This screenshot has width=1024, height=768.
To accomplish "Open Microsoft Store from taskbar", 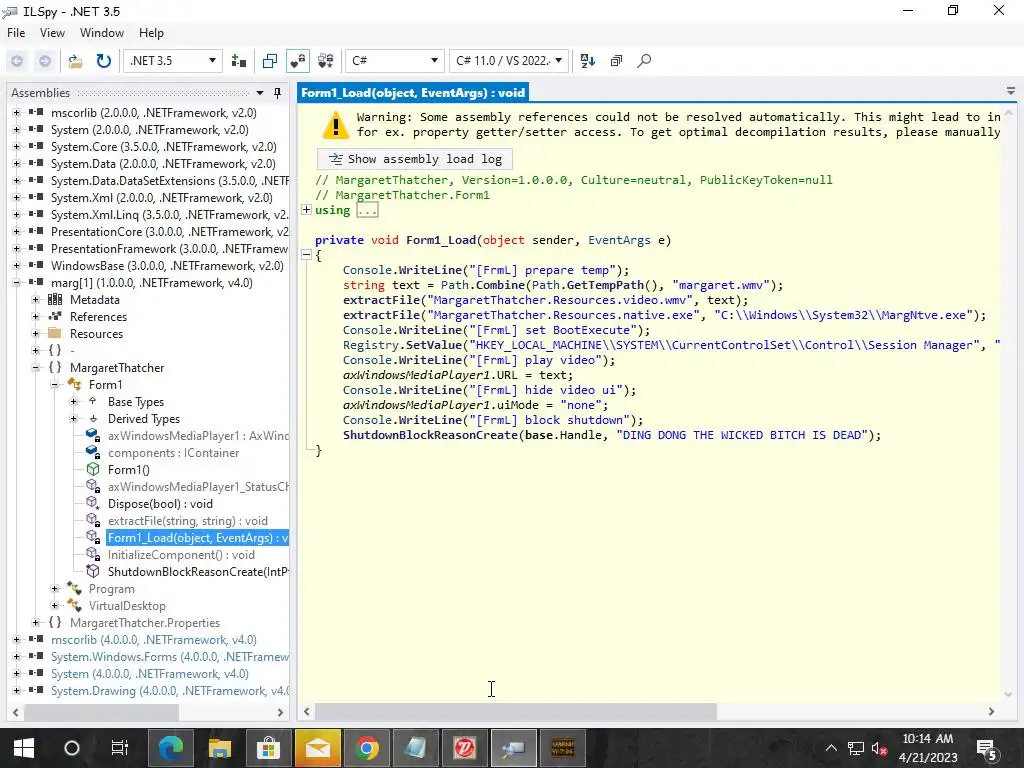I will pos(268,748).
